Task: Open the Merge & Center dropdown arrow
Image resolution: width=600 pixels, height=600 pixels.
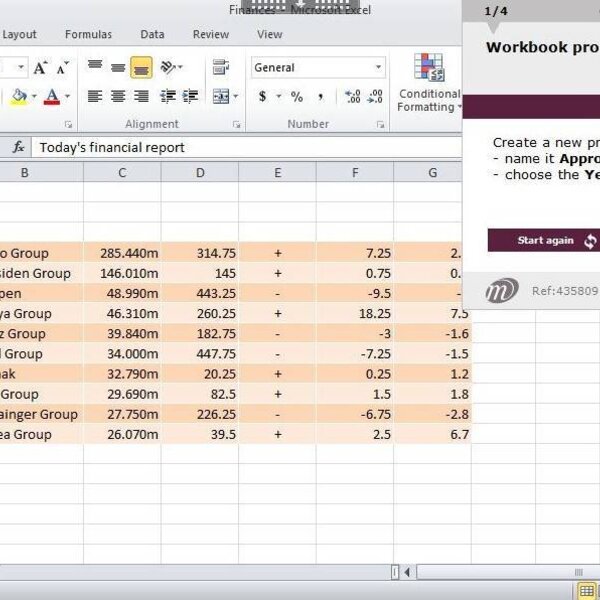Action: [236, 96]
